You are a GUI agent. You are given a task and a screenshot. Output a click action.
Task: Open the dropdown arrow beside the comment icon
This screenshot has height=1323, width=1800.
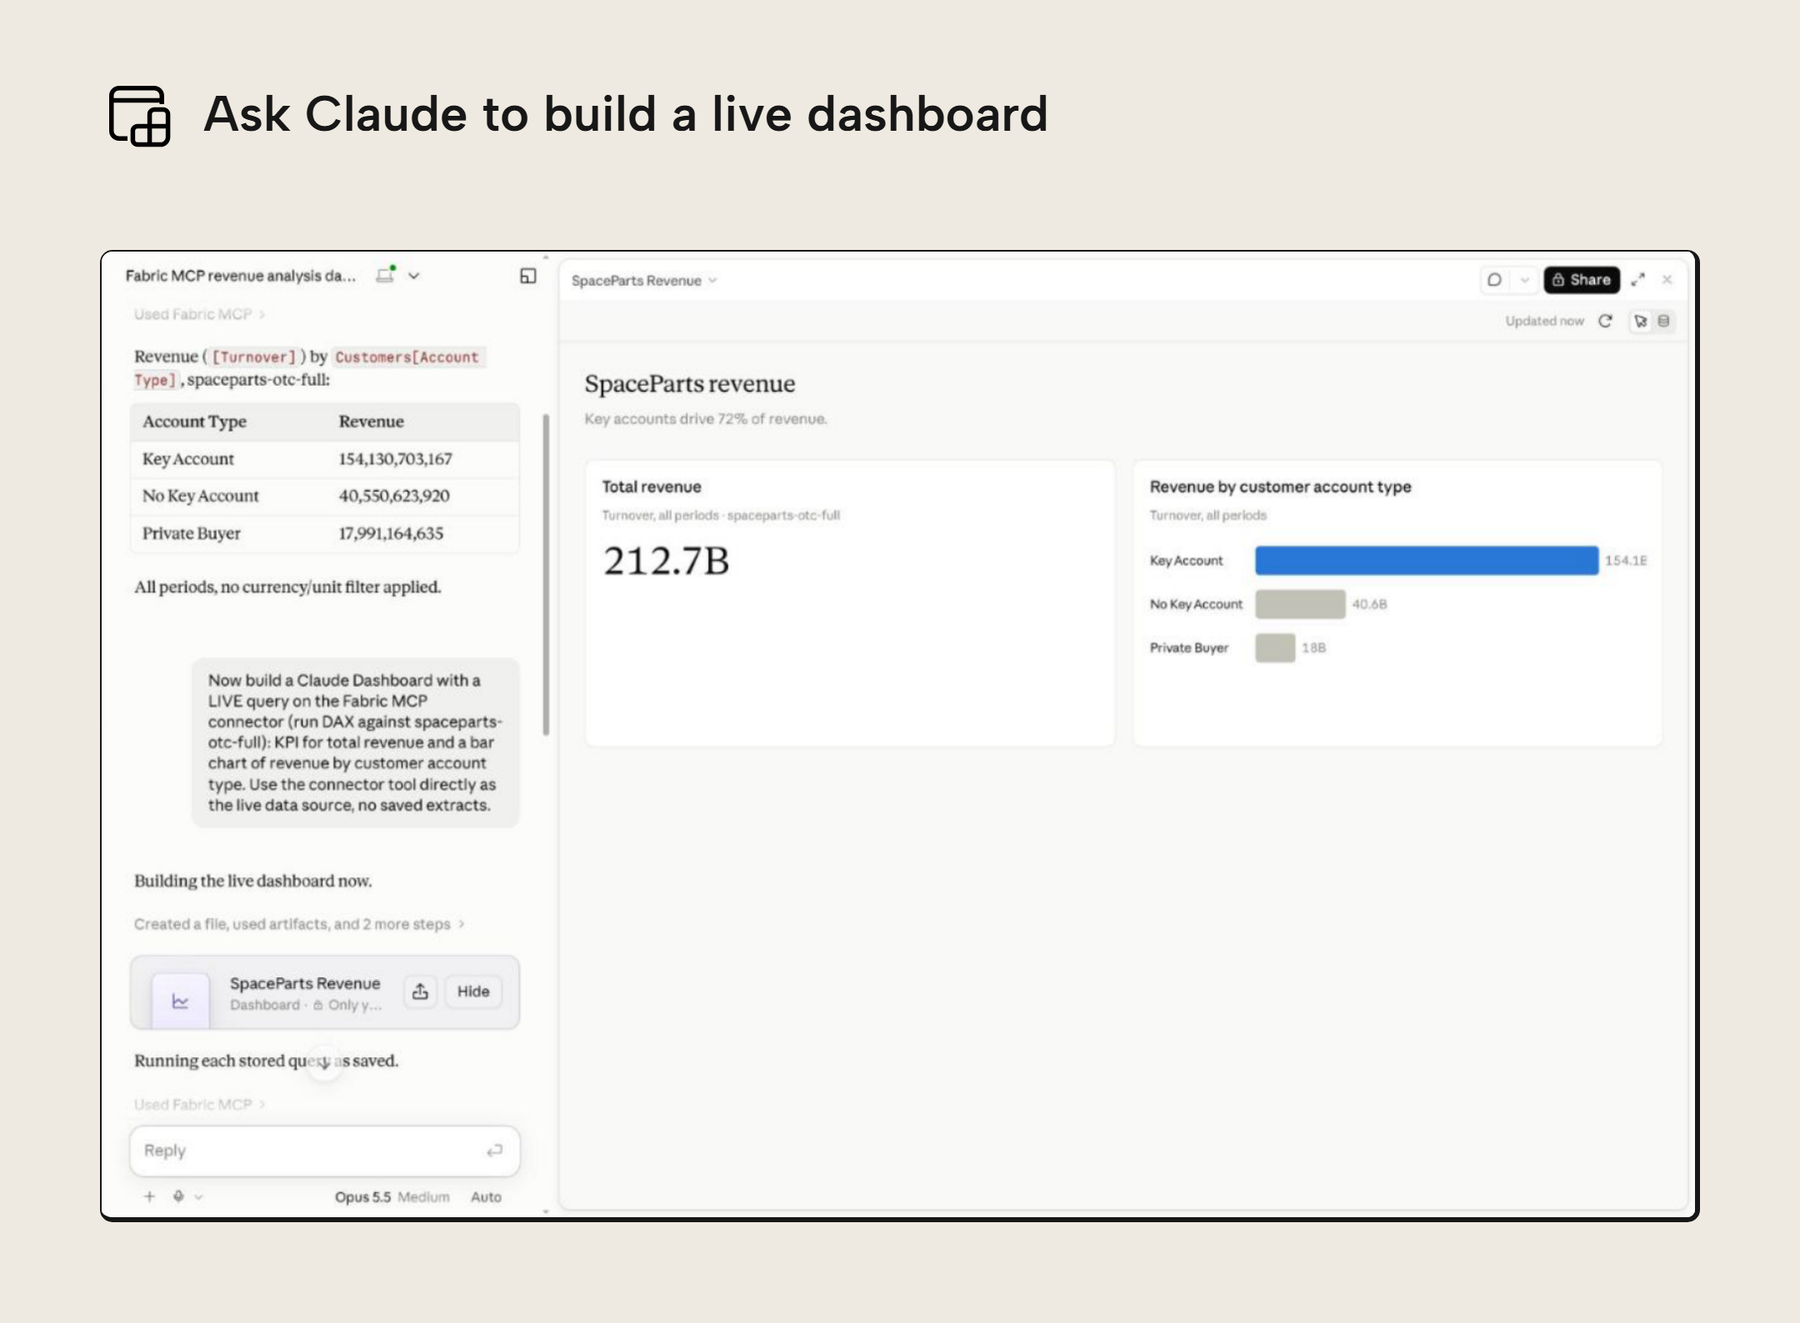[1524, 280]
